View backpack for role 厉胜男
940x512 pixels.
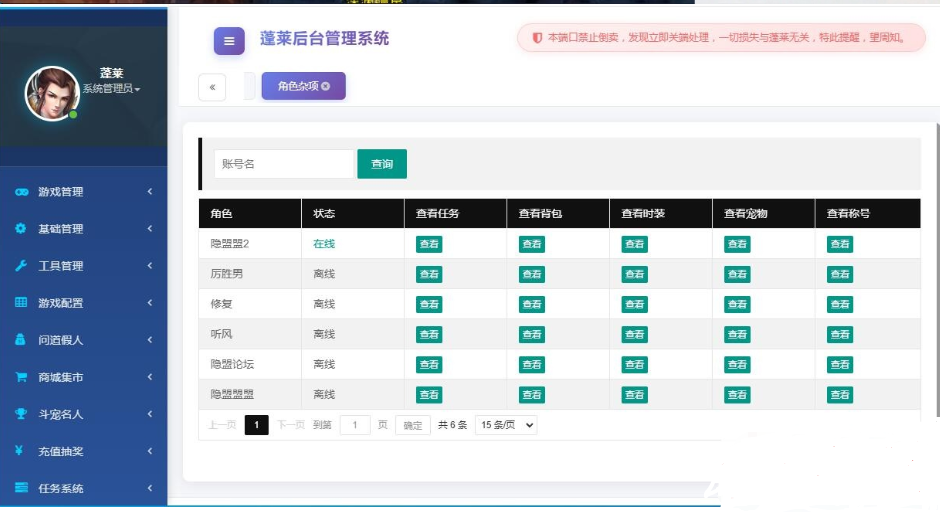pyautogui.click(x=532, y=274)
